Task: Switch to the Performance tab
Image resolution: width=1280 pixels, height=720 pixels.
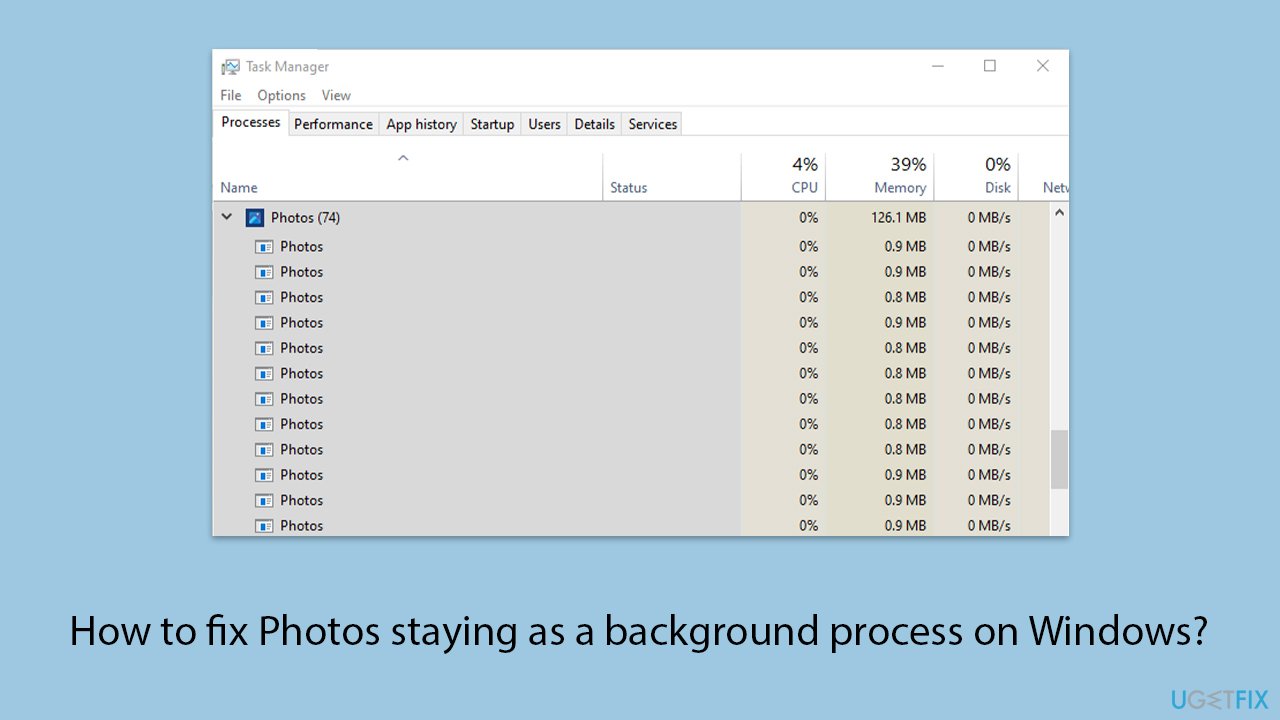Action: point(333,124)
